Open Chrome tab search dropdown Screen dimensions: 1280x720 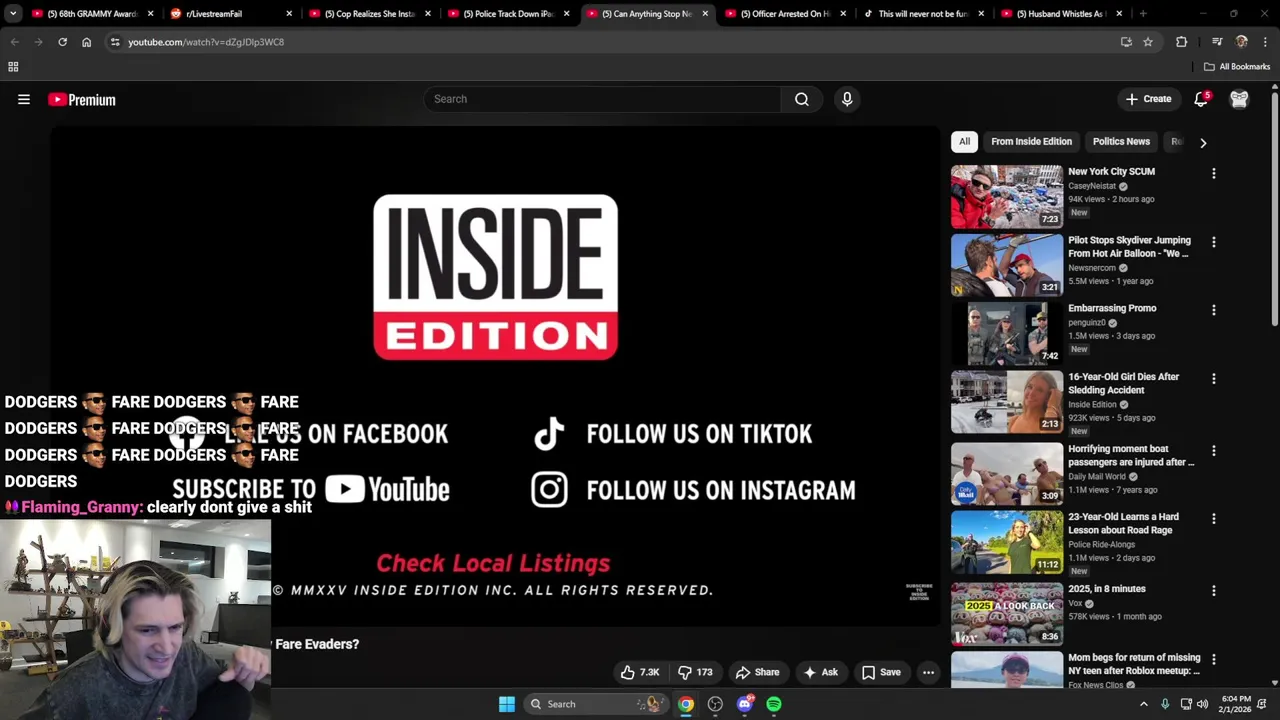(12, 14)
